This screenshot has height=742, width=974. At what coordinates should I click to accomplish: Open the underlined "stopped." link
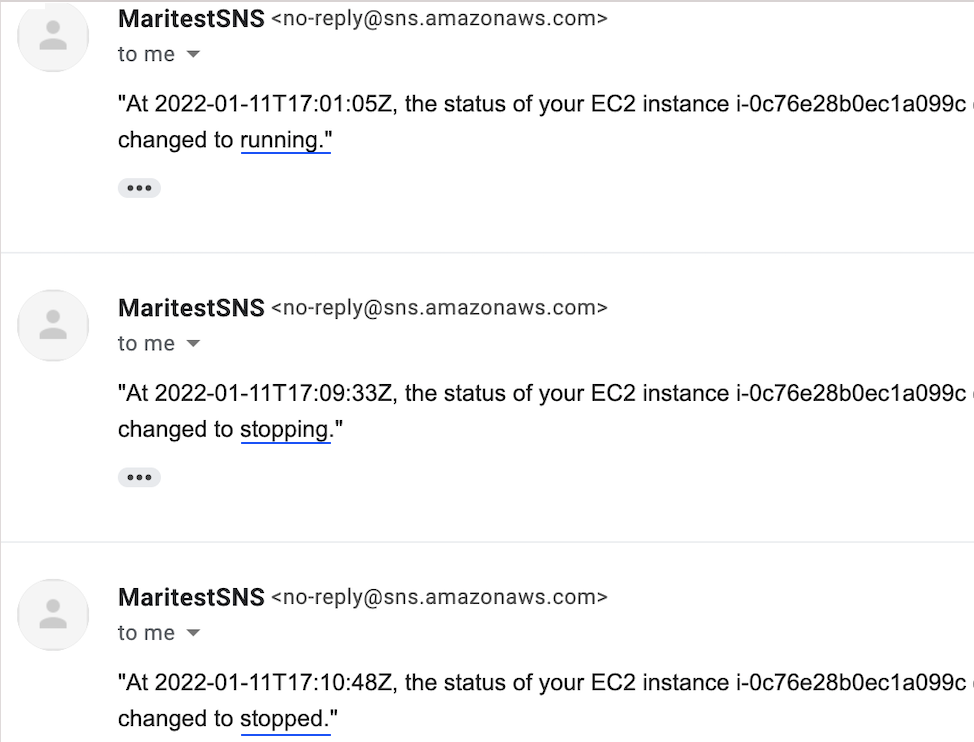point(284,719)
